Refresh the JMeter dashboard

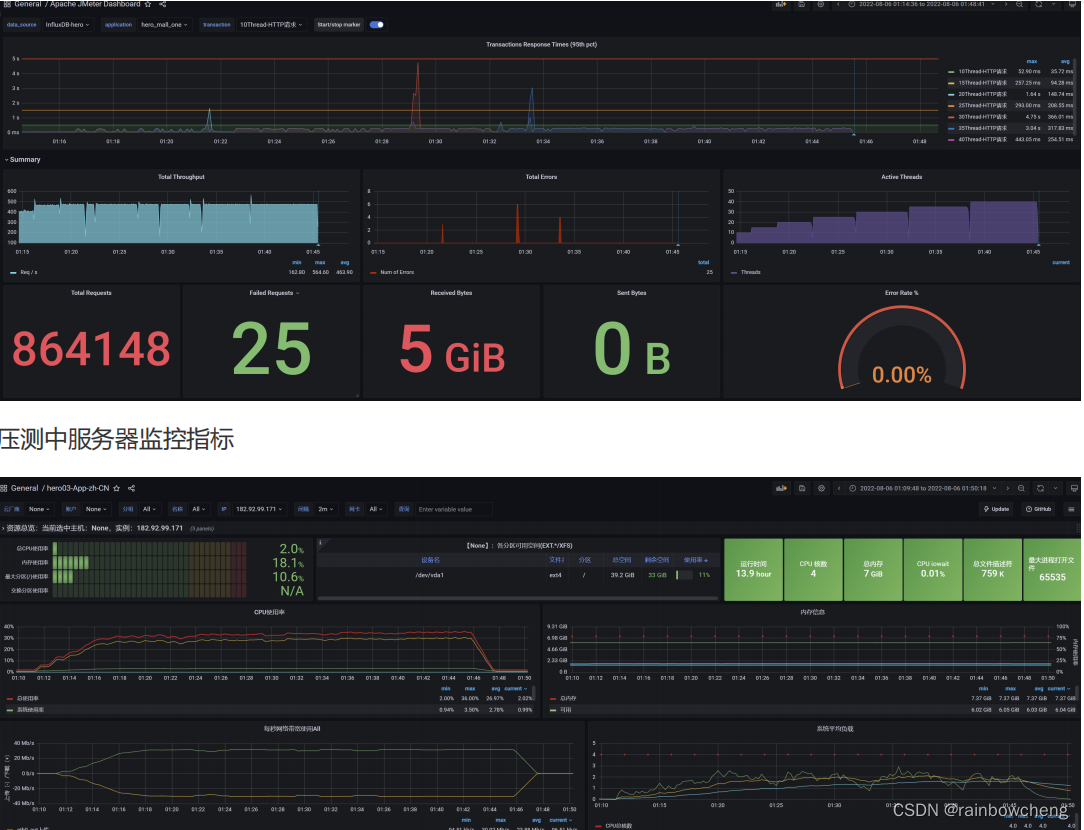1039,4
